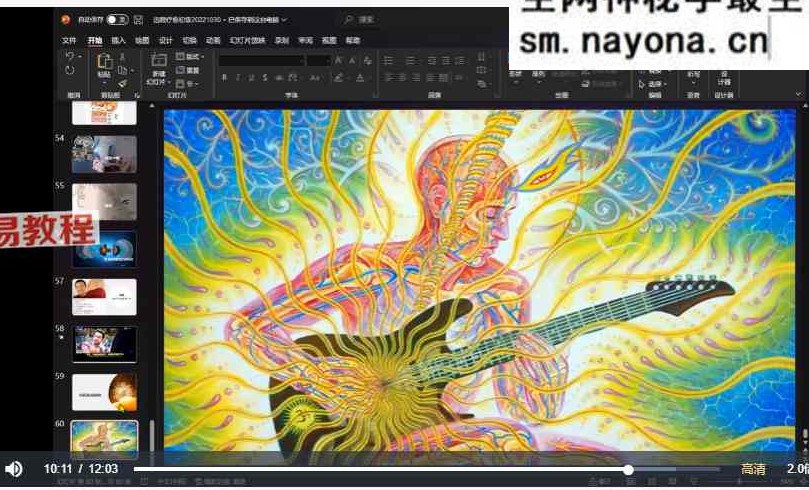Image resolution: width=809 pixels, height=490 pixels.
Task: Click the Align Left paragraph icon
Action: coord(388,78)
